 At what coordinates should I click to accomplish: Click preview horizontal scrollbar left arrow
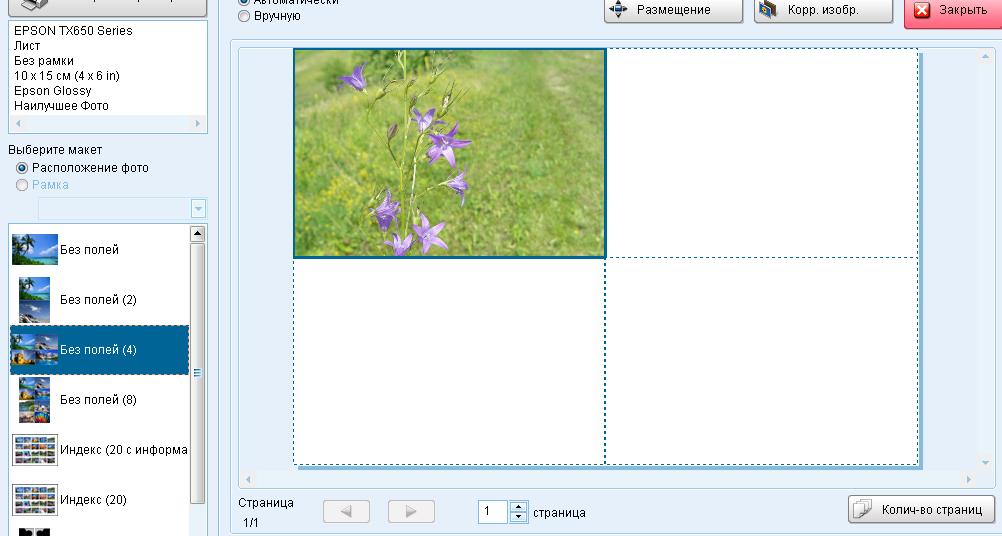point(249,479)
